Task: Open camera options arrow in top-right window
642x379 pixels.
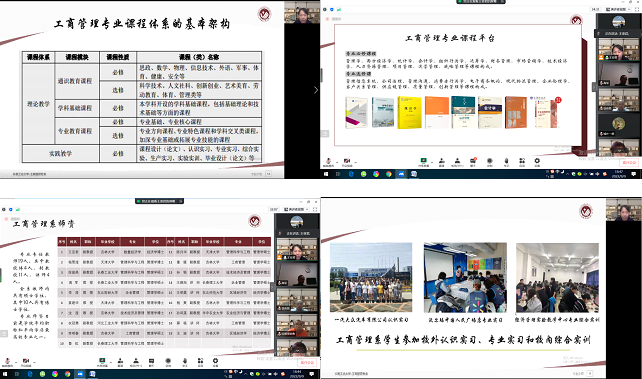Action: [x=355, y=162]
